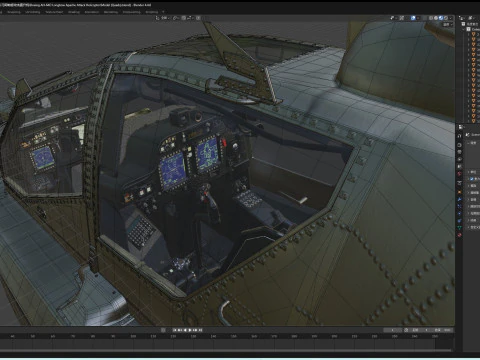Add a new workspace with the plus tab
Screen dimensions: 480x360
(163, 12)
